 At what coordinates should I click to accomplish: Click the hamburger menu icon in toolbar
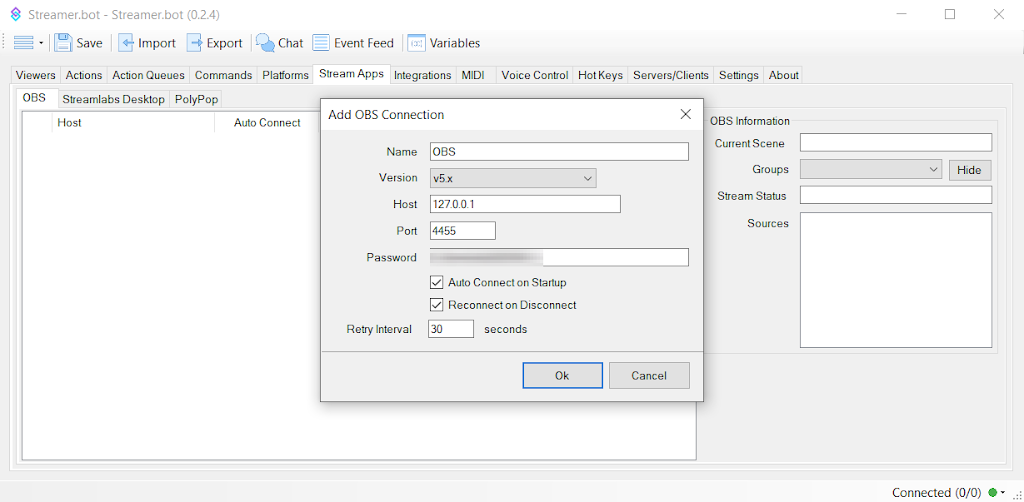click(23, 43)
